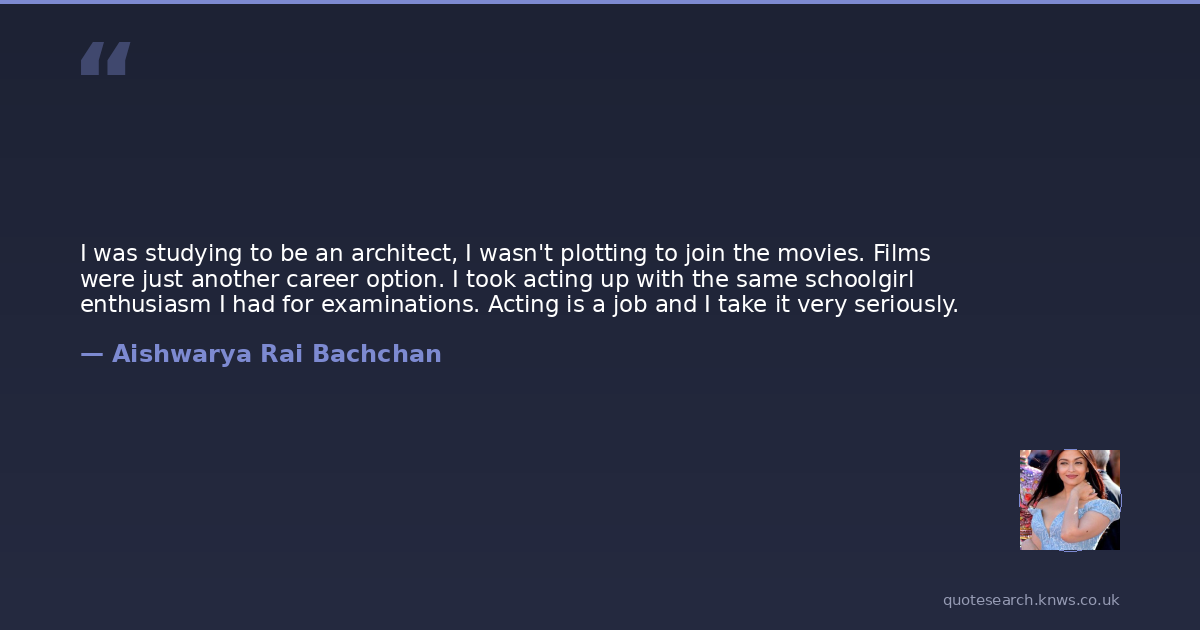Click the em dash before author name
This screenshot has height=630, width=1200.
(x=91, y=354)
